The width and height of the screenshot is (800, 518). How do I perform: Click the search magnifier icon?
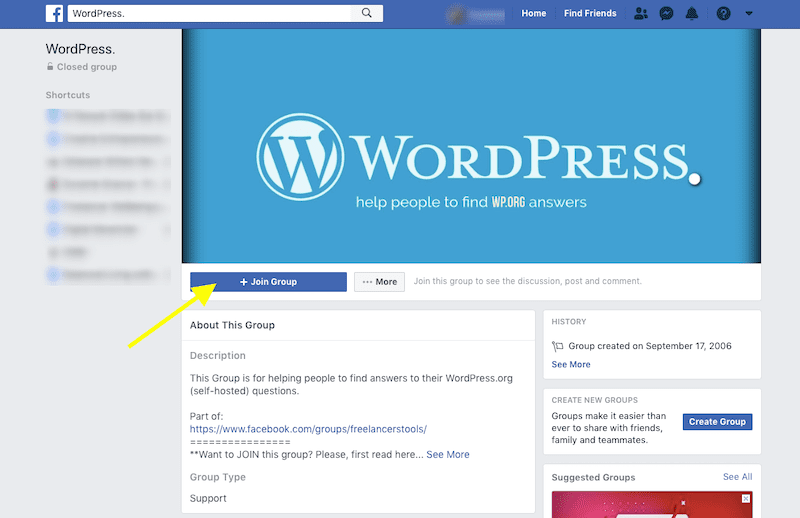(x=367, y=14)
